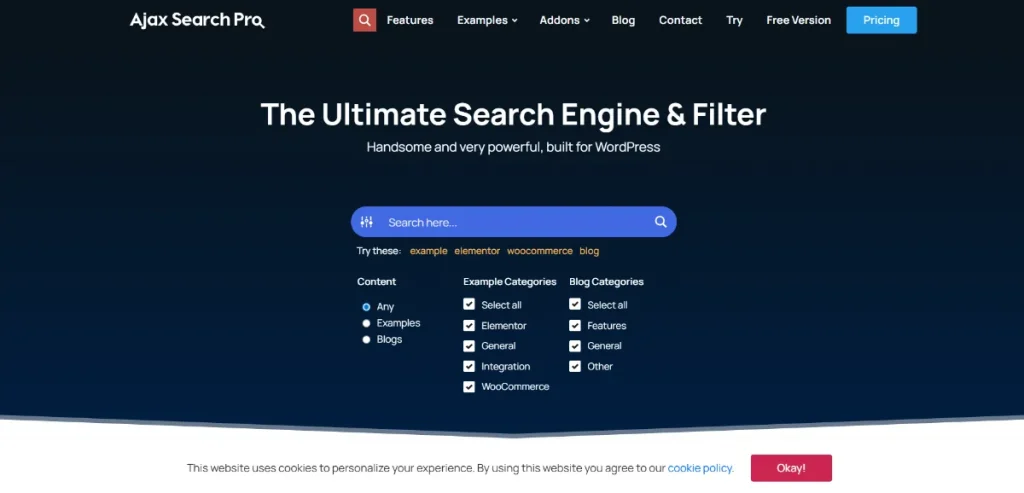Click the red search icon in navbar
This screenshot has height=493, width=1024.
click(364, 20)
